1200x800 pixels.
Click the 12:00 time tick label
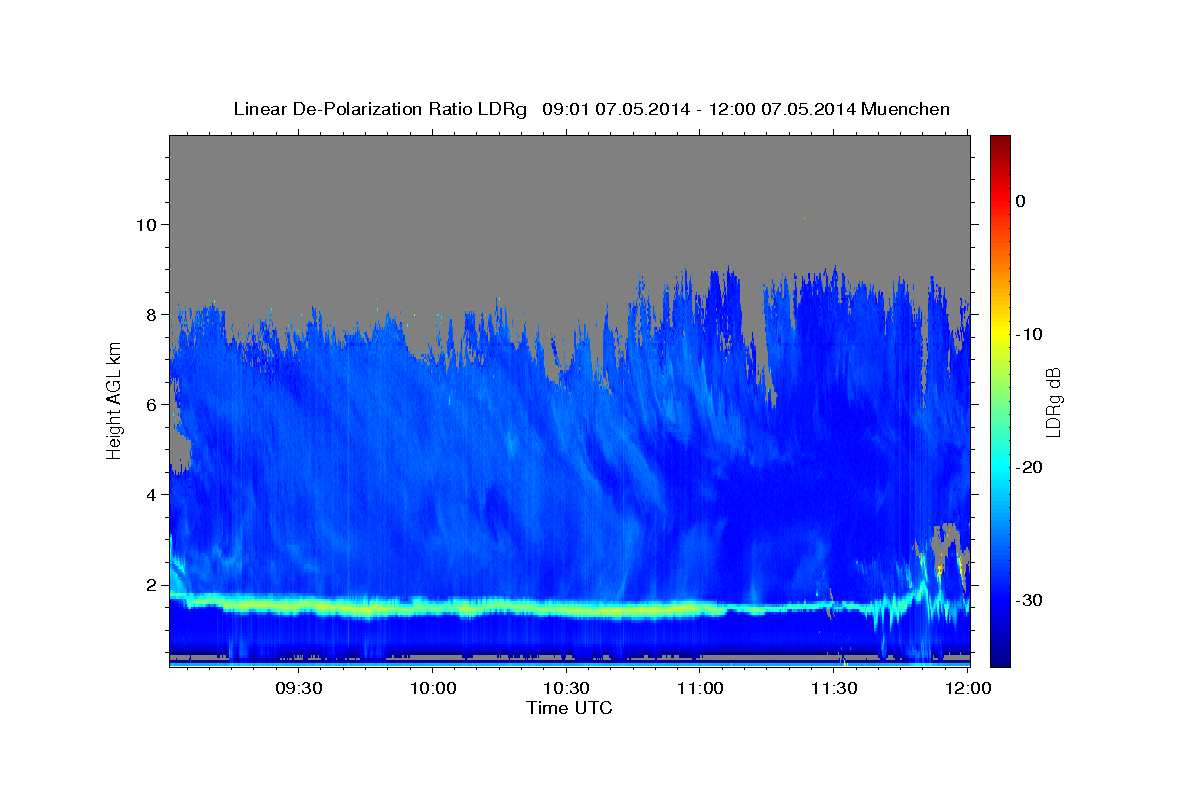tap(968, 689)
